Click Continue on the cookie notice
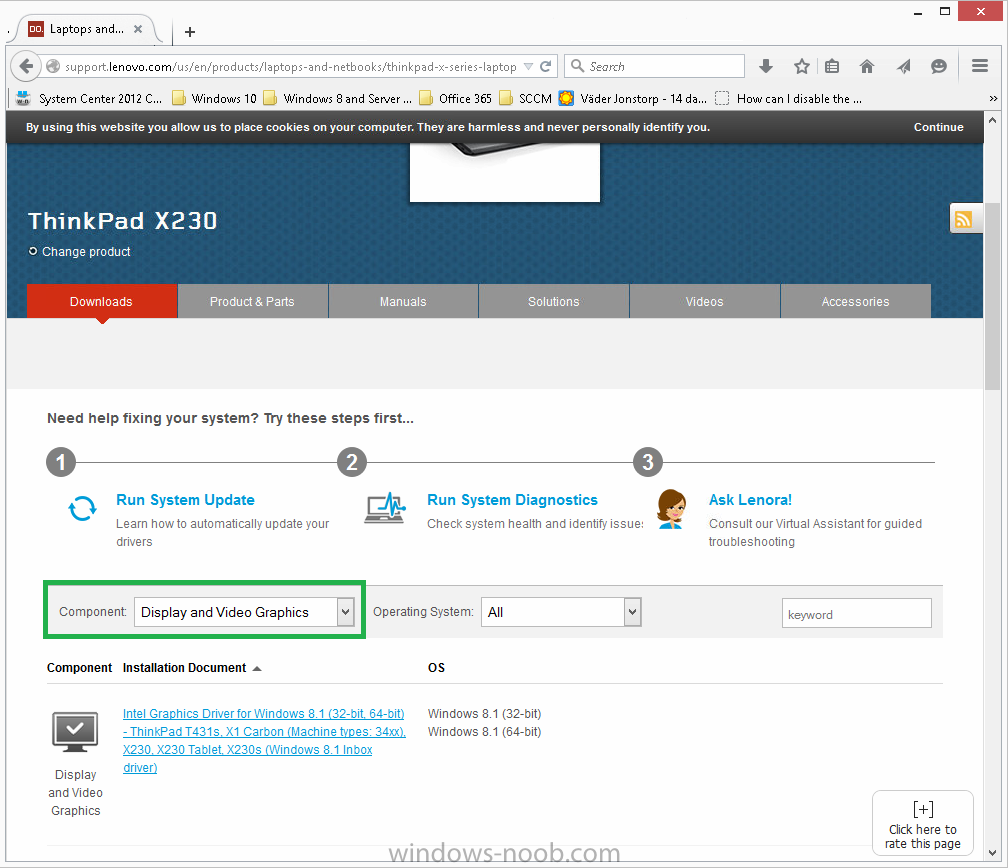This screenshot has width=1008, height=868. (x=939, y=127)
